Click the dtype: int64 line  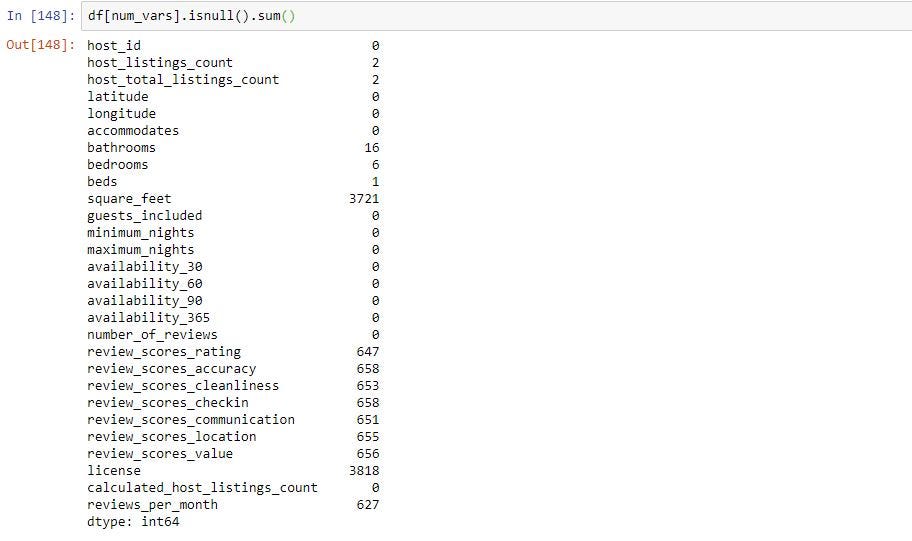133,522
